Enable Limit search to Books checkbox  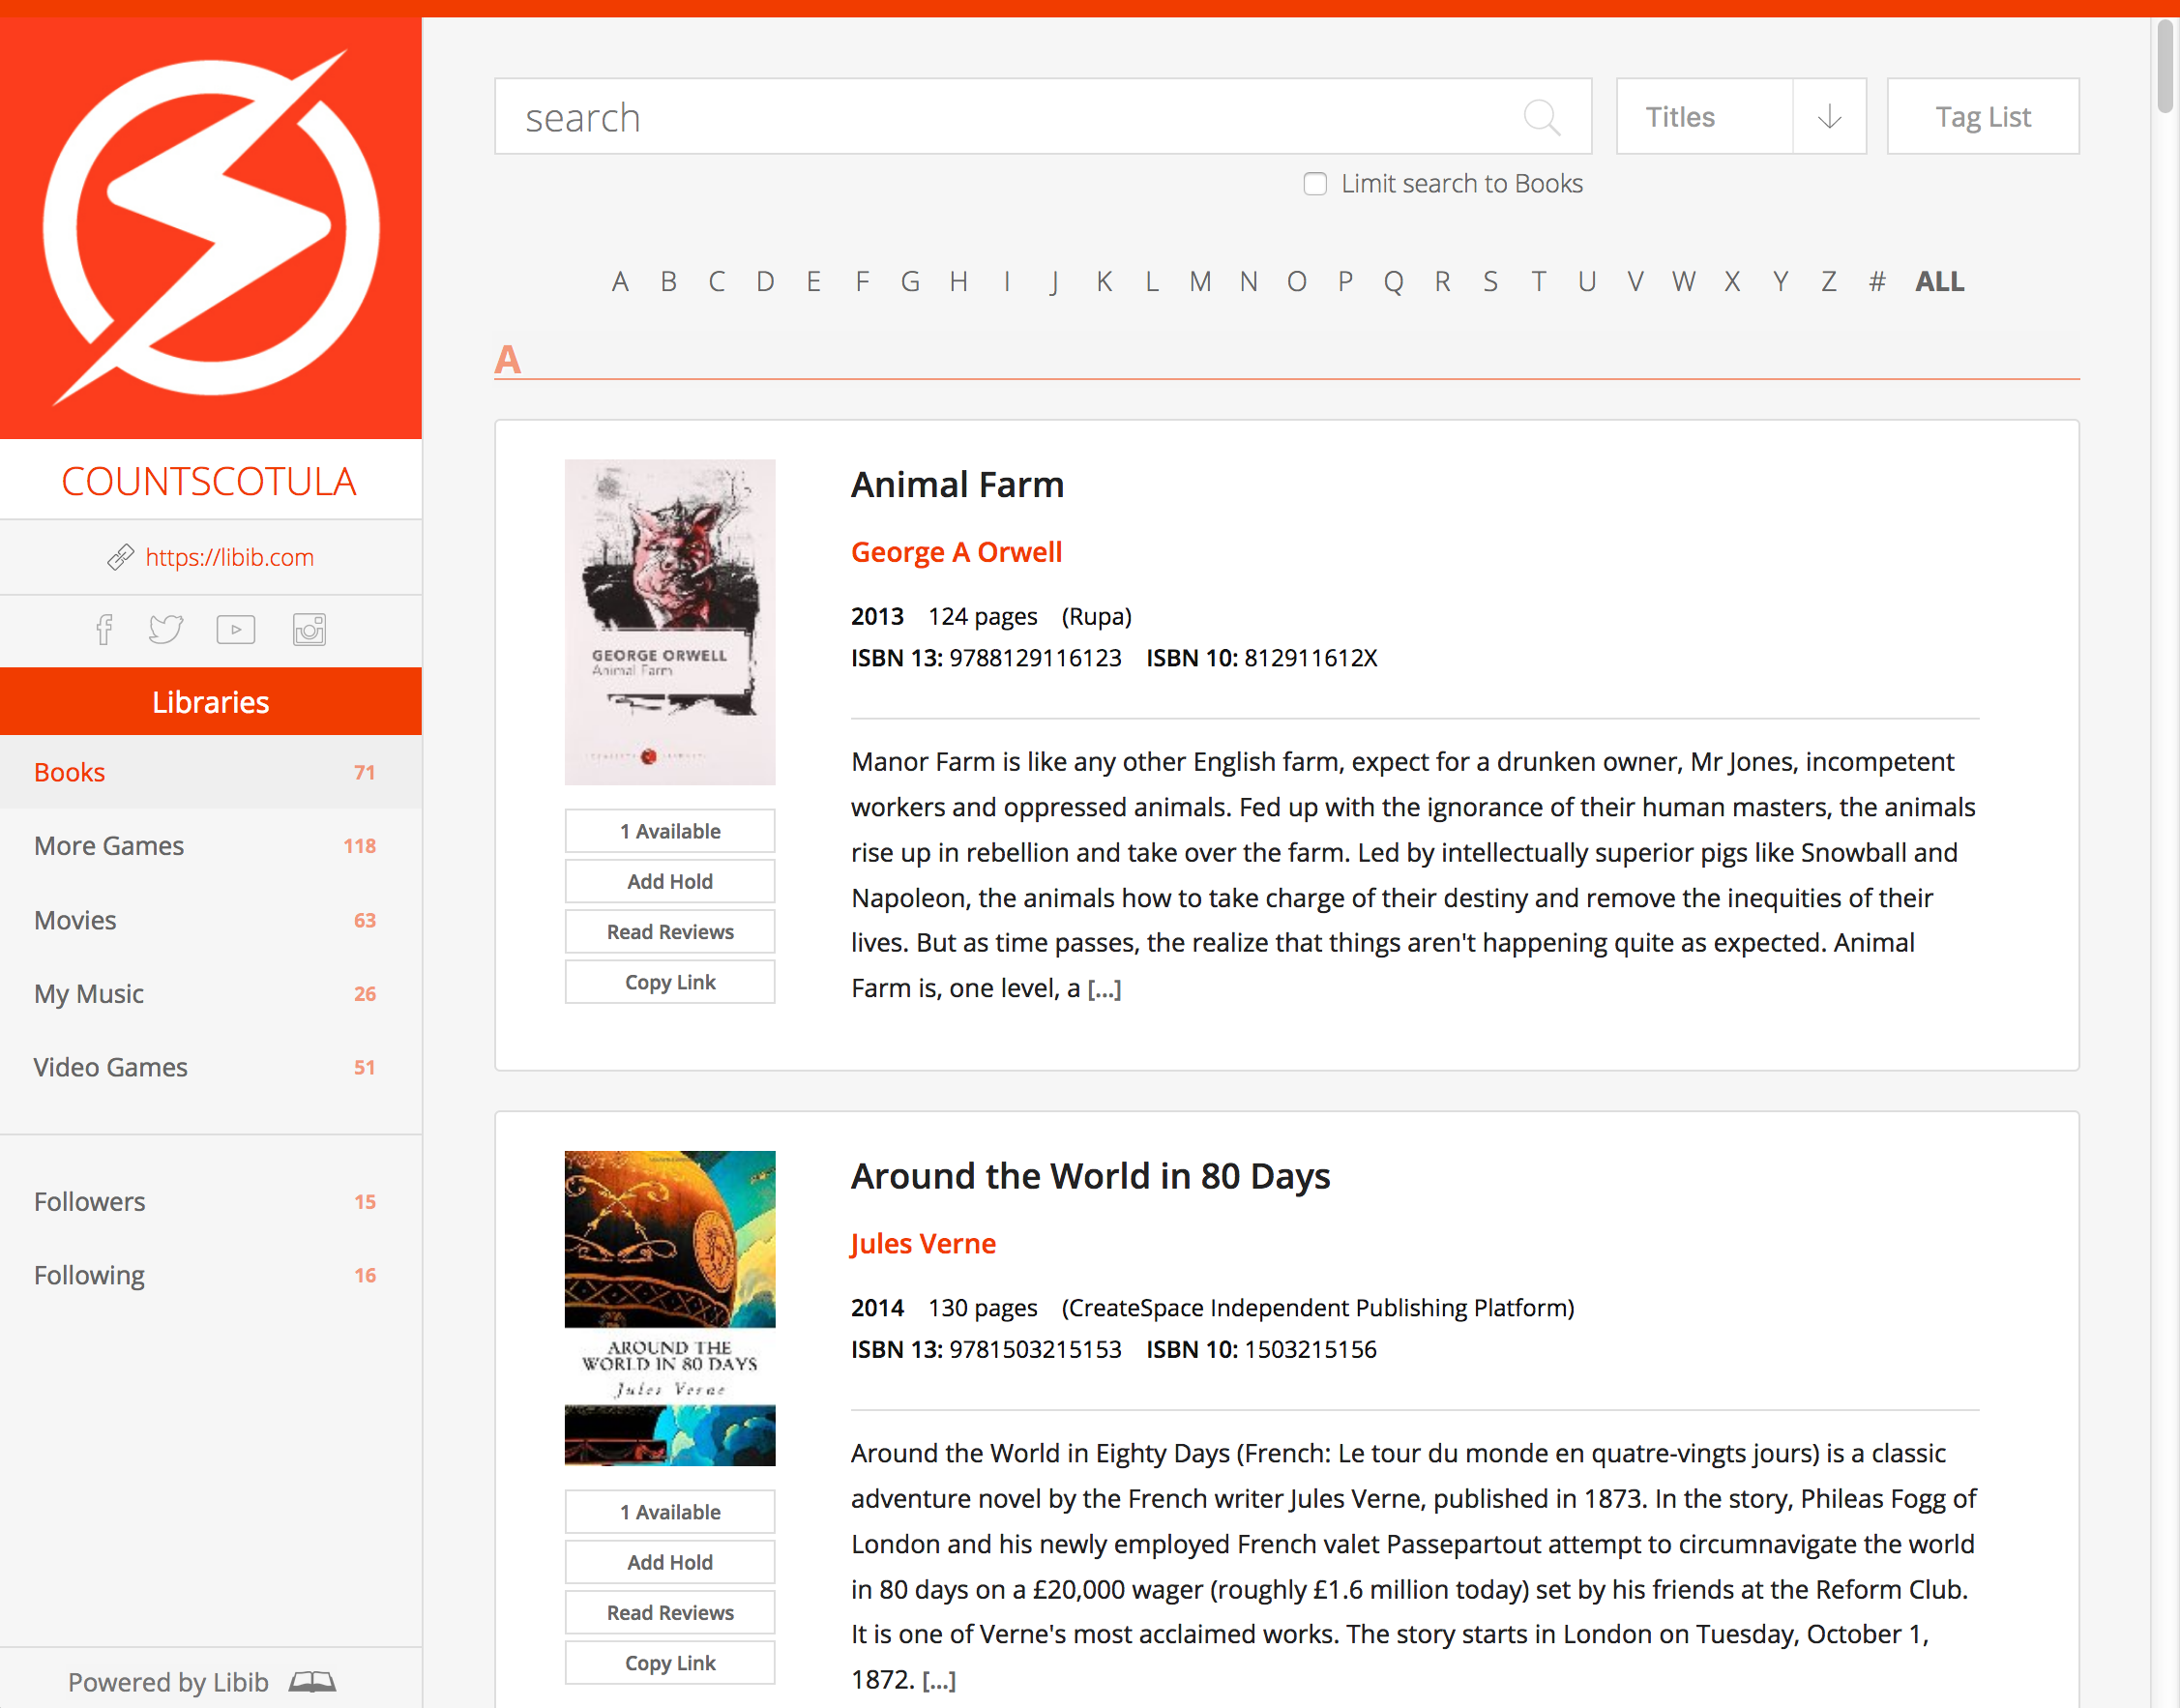tap(1315, 184)
